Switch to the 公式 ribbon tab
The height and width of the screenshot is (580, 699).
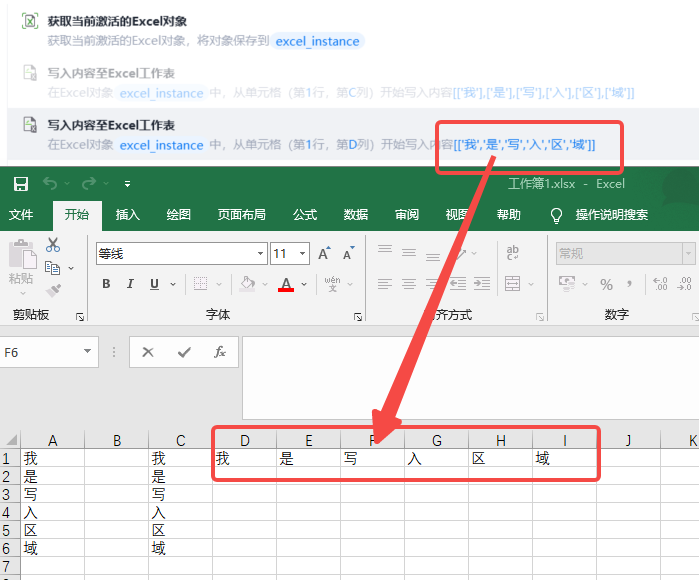point(305,214)
